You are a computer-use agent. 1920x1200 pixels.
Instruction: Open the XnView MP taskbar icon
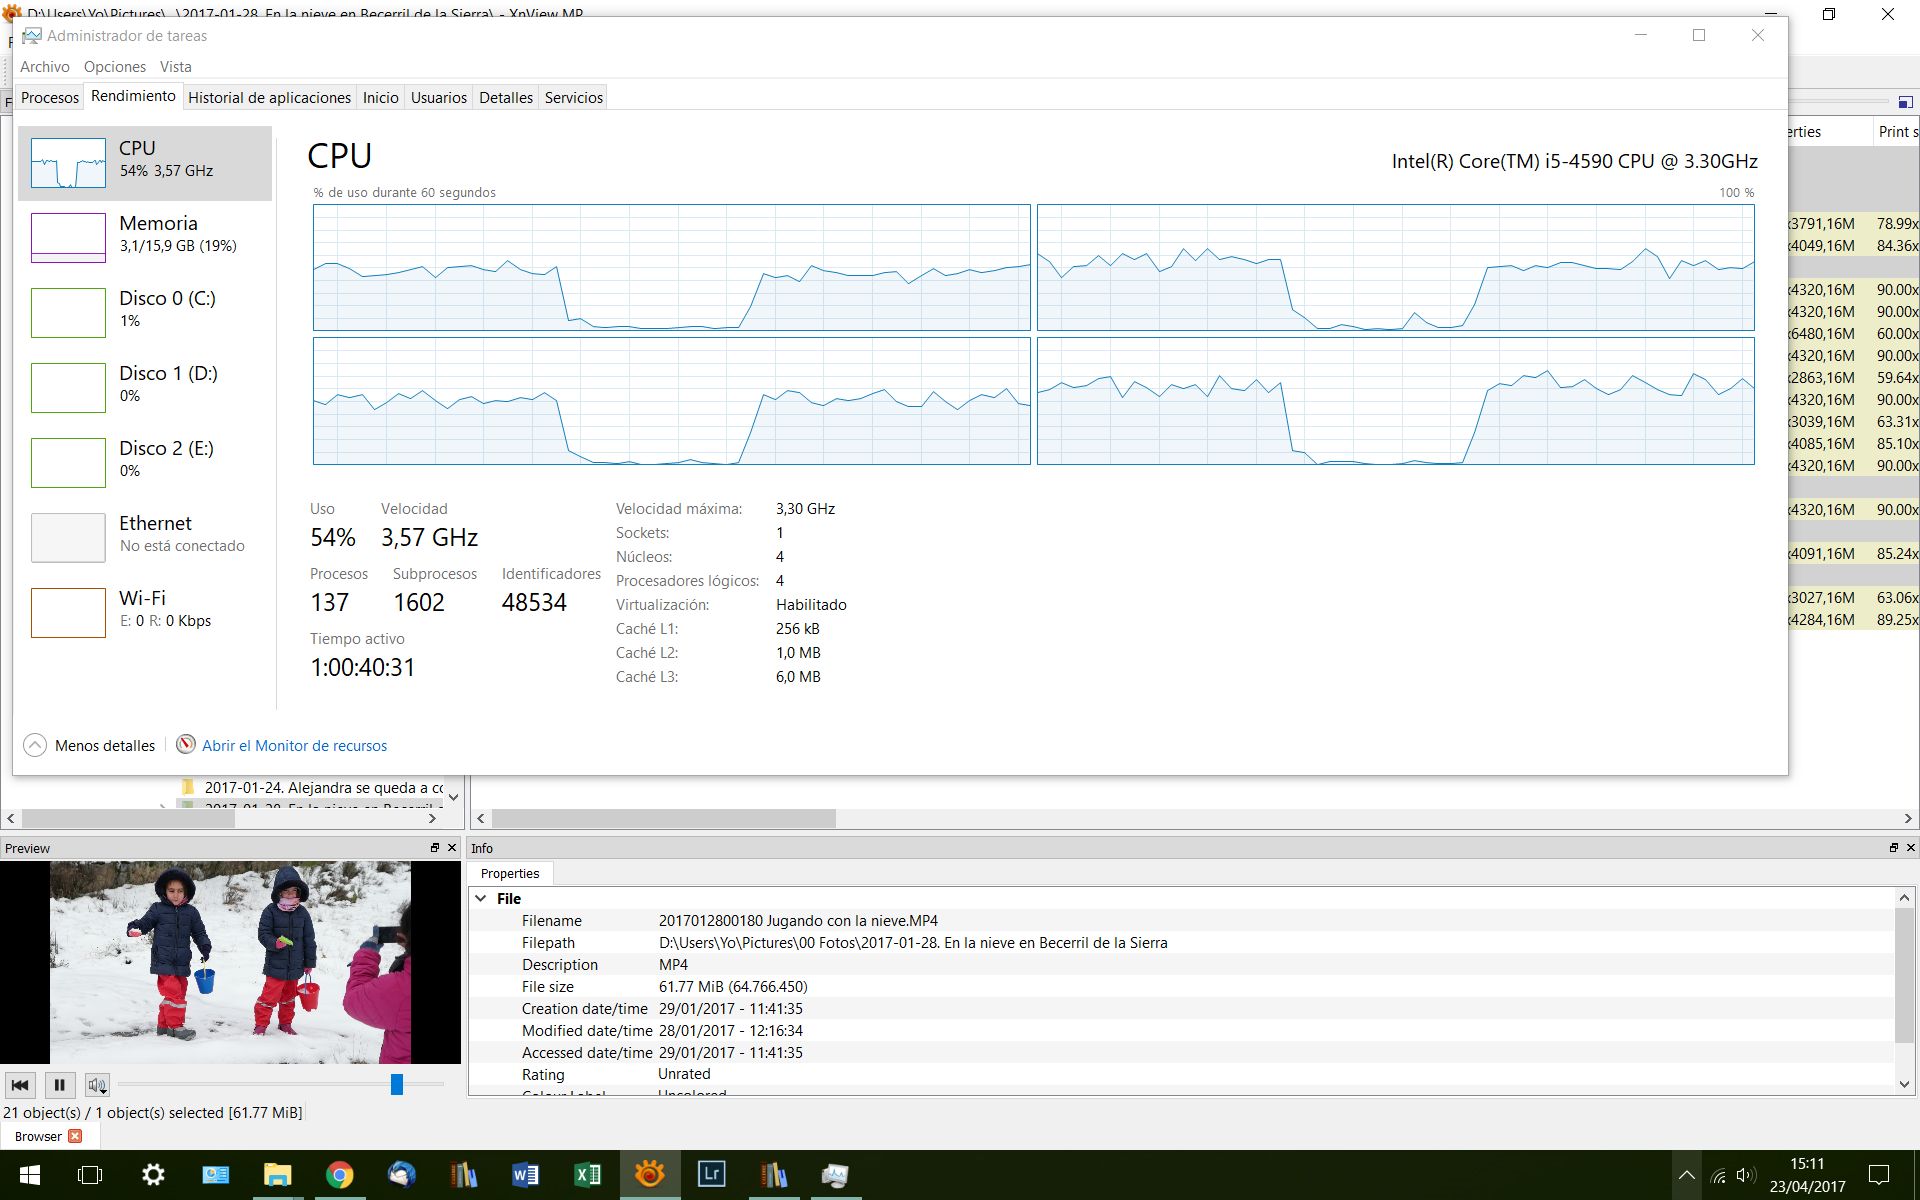pos(649,1174)
